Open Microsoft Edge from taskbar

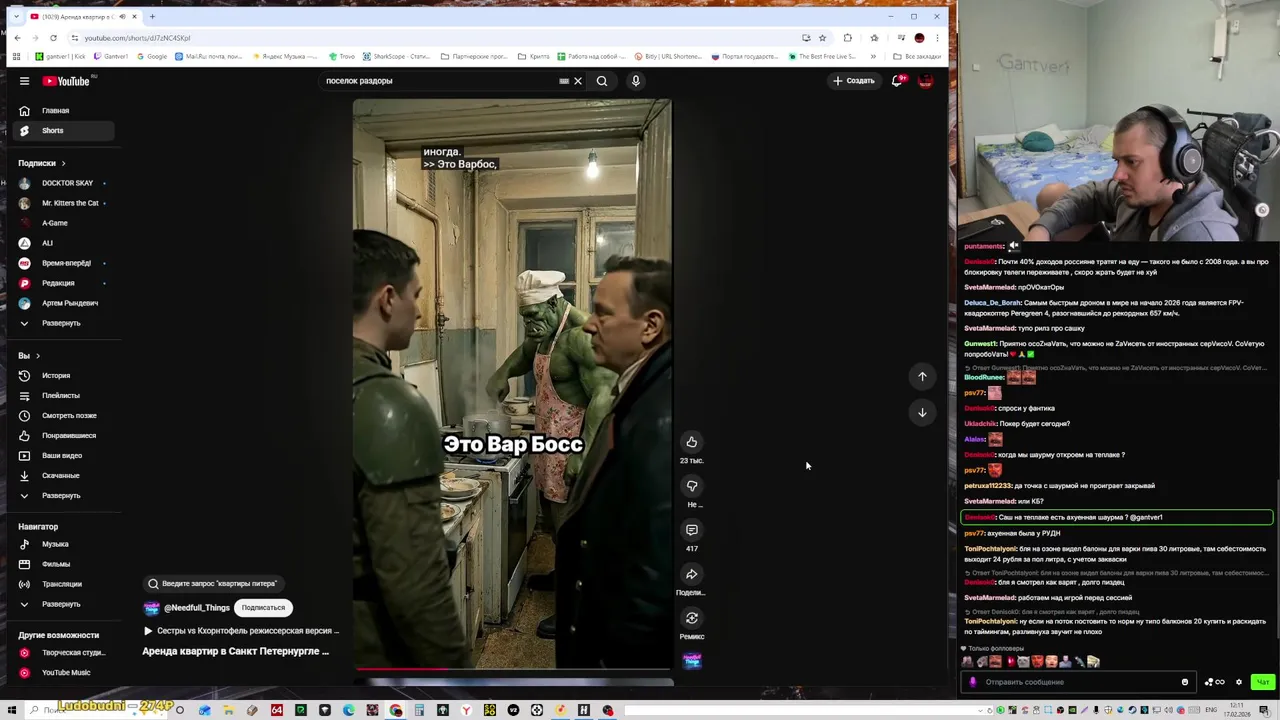348,710
